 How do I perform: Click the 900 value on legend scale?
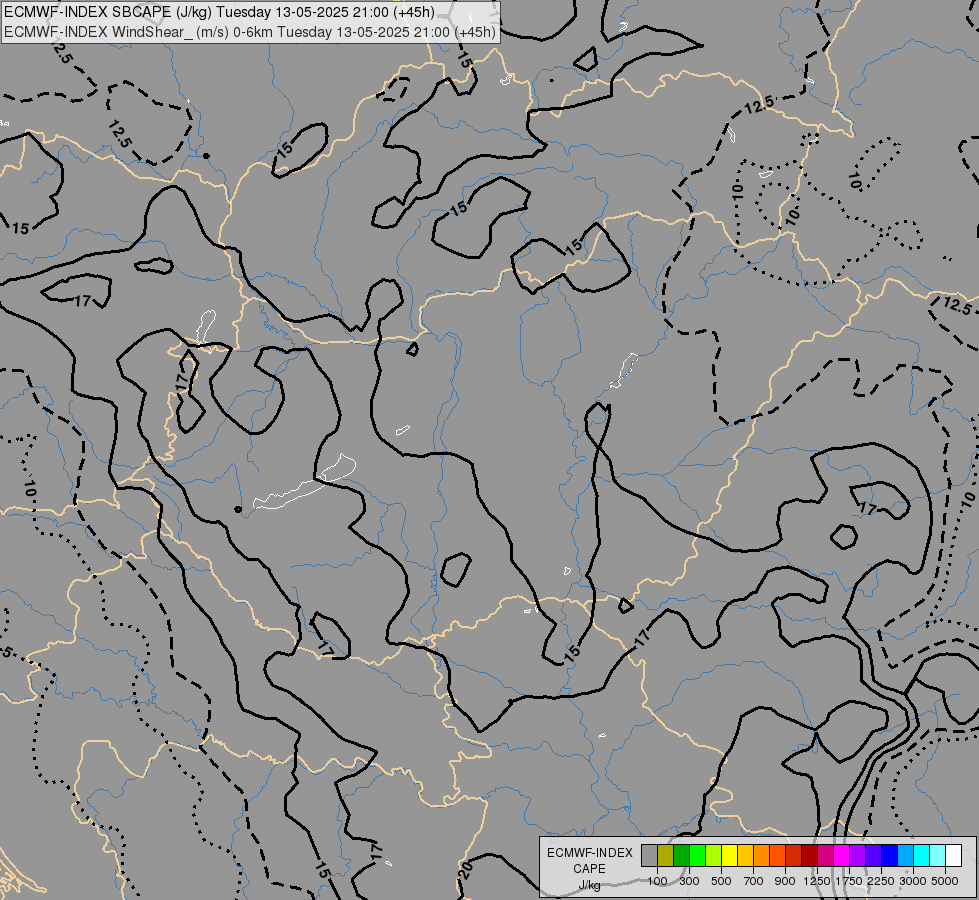tap(785, 881)
